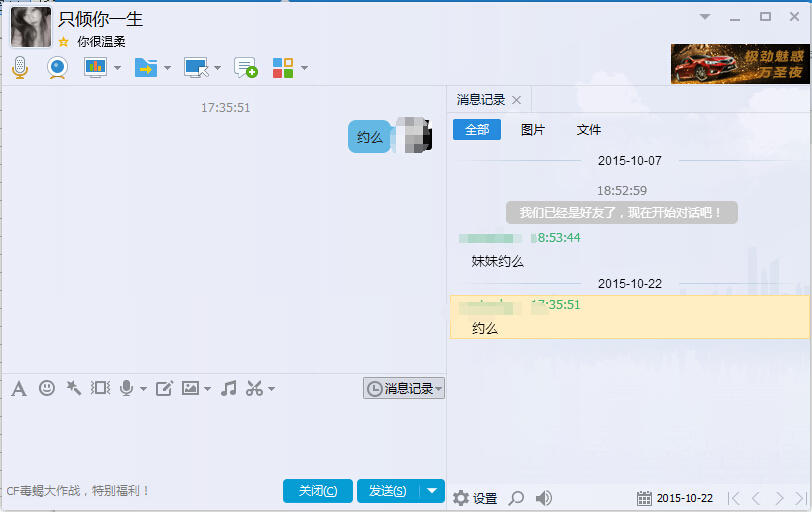Click the speaker sound icon

pos(543,498)
